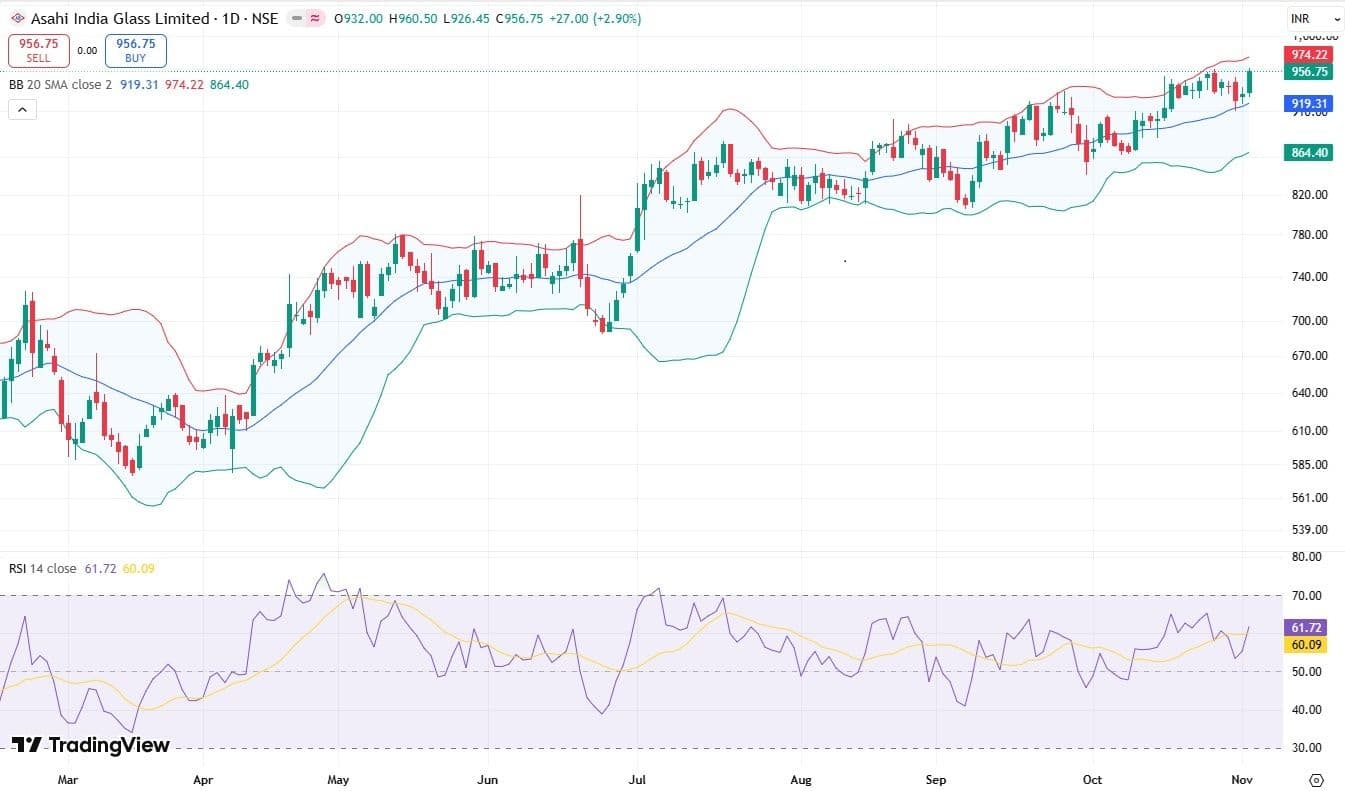Image resolution: width=1345 pixels, height=791 pixels.
Task: Select the RSI 14 close indicator label
Action: [x=42, y=569]
